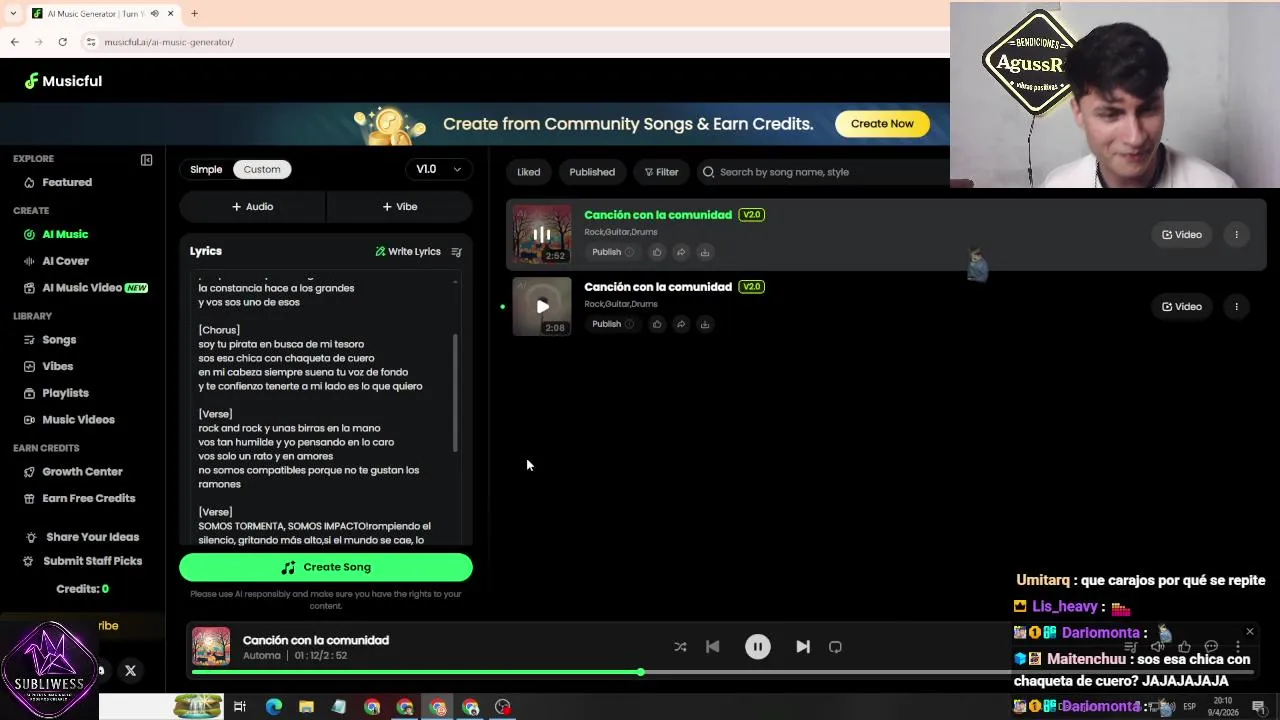Filter songs by Published
1280x720 pixels.
[592, 172]
